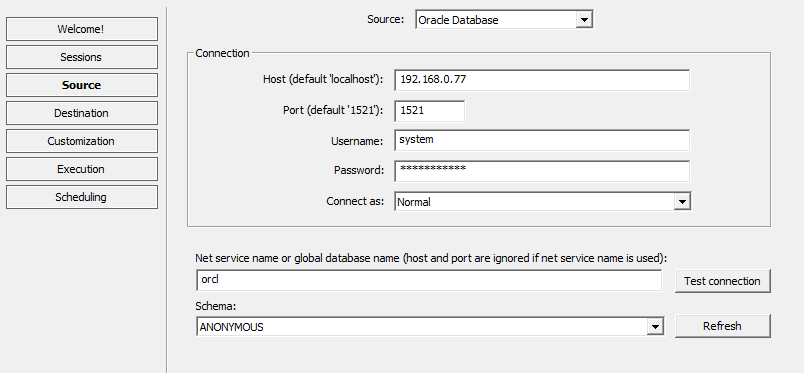Open the Welcome! page

point(82,29)
